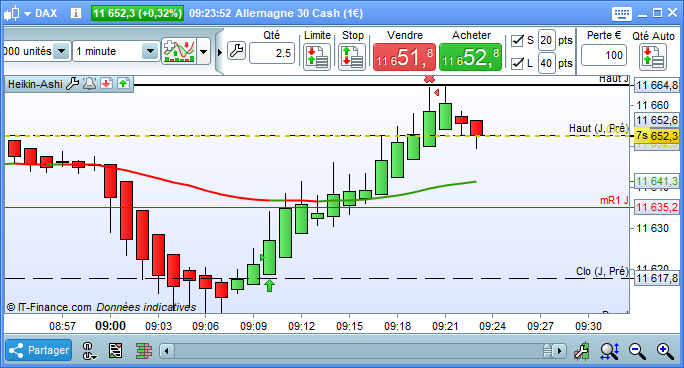The height and width of the screenshot is (368, 684).
Task: Place a Stop order icon
Action: click(x=352, y=57)
